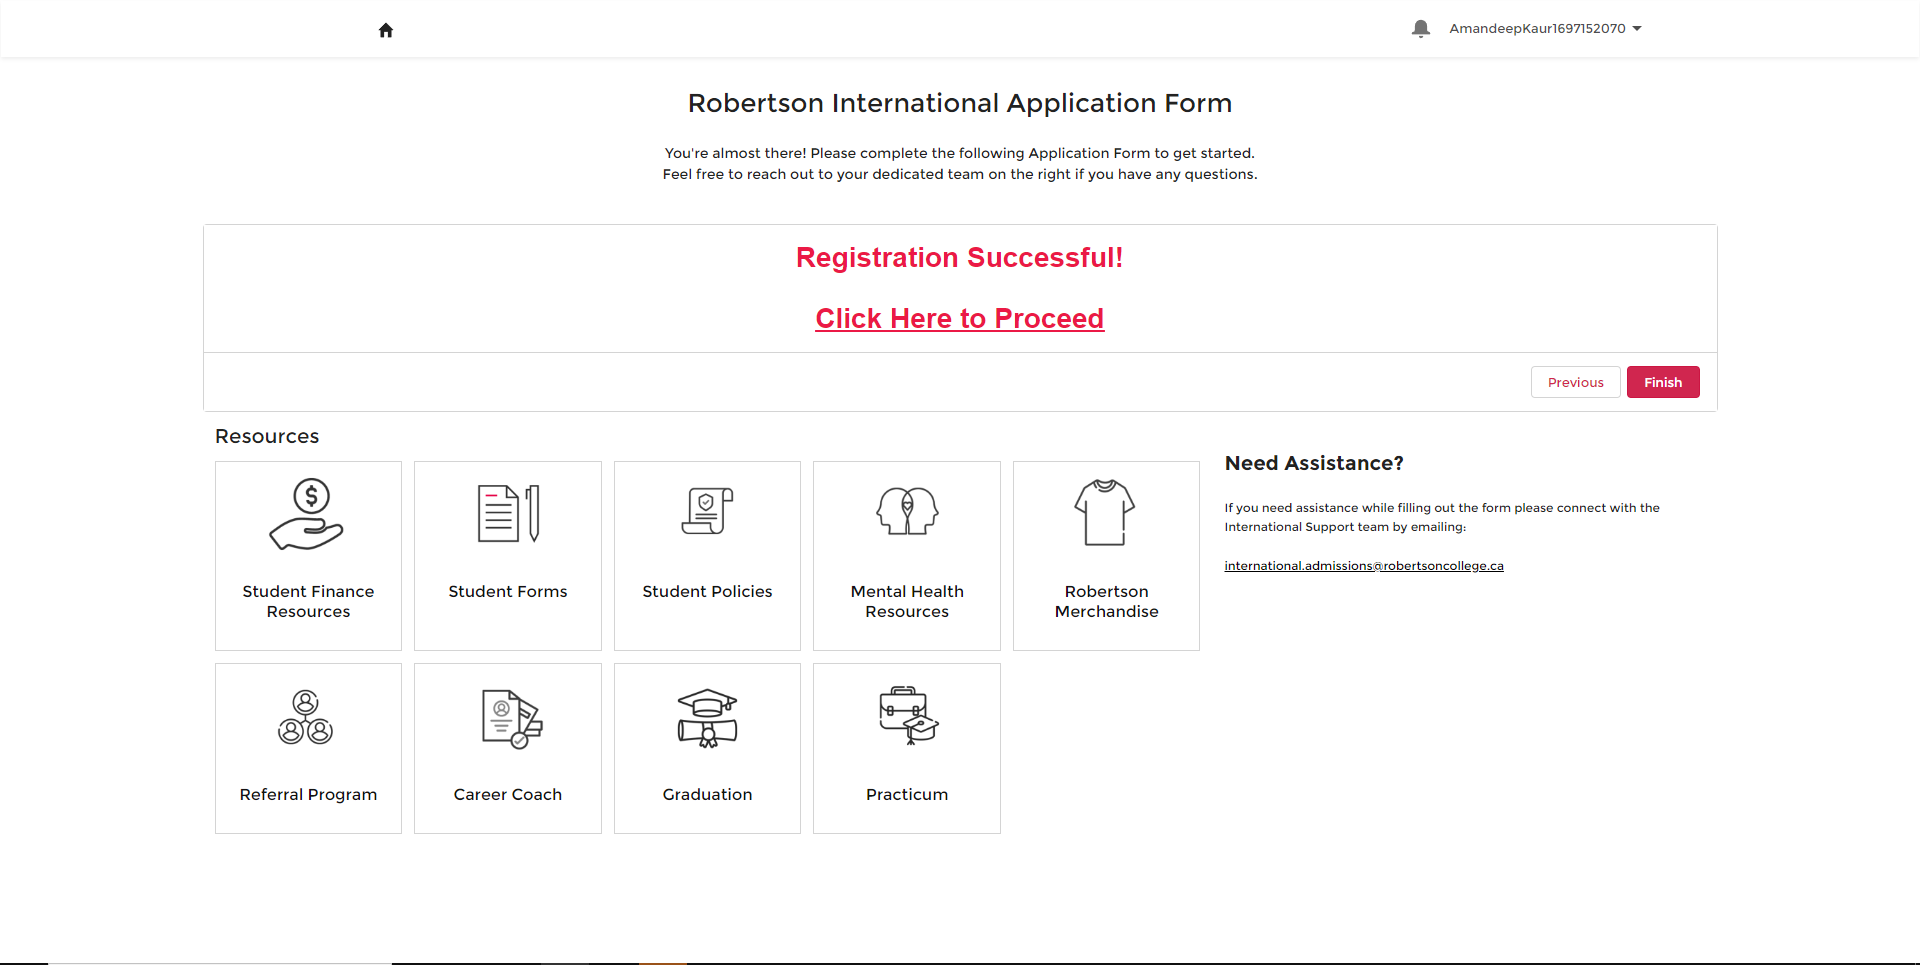Open the Student Finance Resources hand-with-coin icon
Screen dimensions: 1920x965
click(x=307, y=514)
